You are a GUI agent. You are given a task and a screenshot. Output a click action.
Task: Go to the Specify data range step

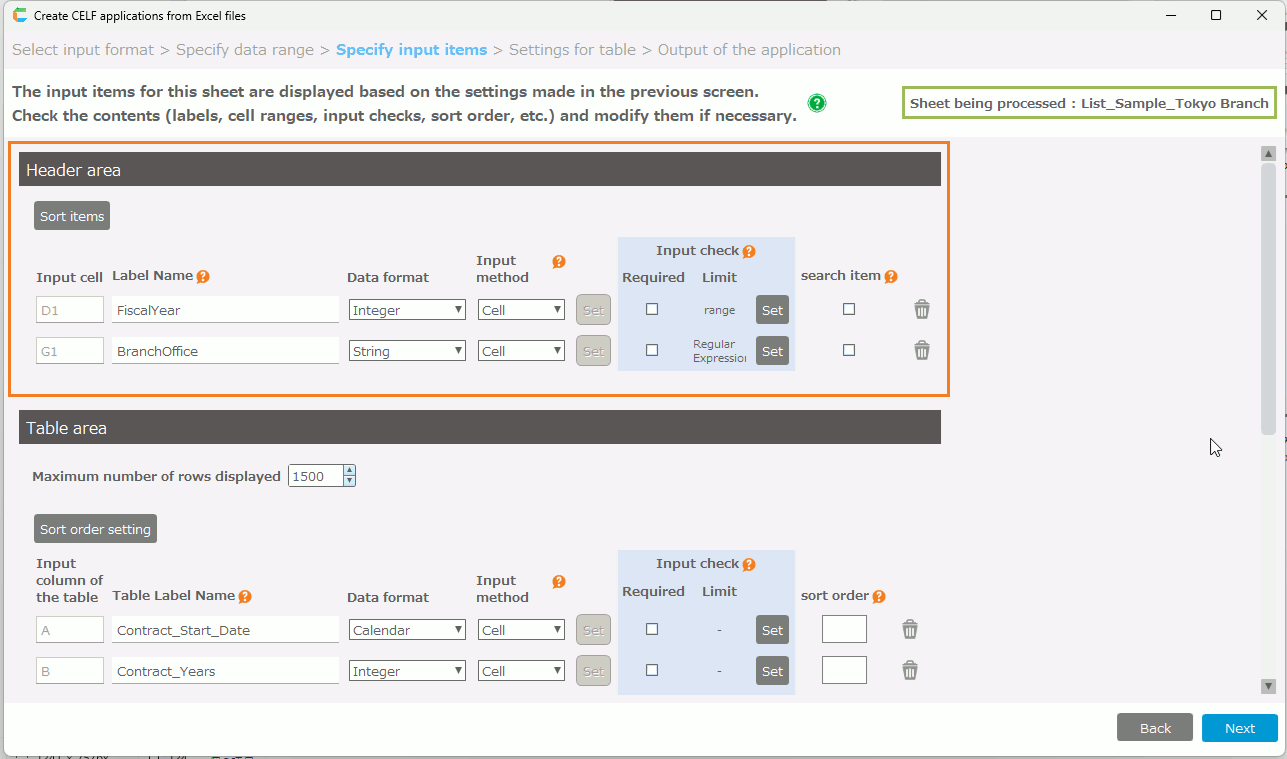(x=245, y=50)
